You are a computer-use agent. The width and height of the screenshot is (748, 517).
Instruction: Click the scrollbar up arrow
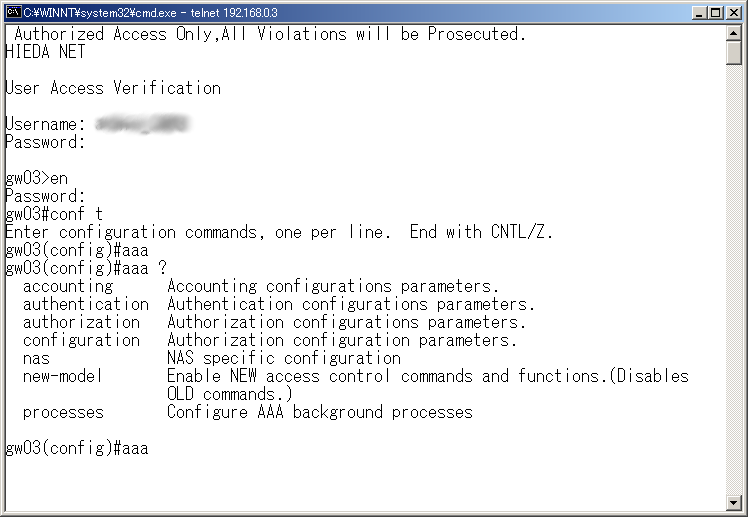734,33
